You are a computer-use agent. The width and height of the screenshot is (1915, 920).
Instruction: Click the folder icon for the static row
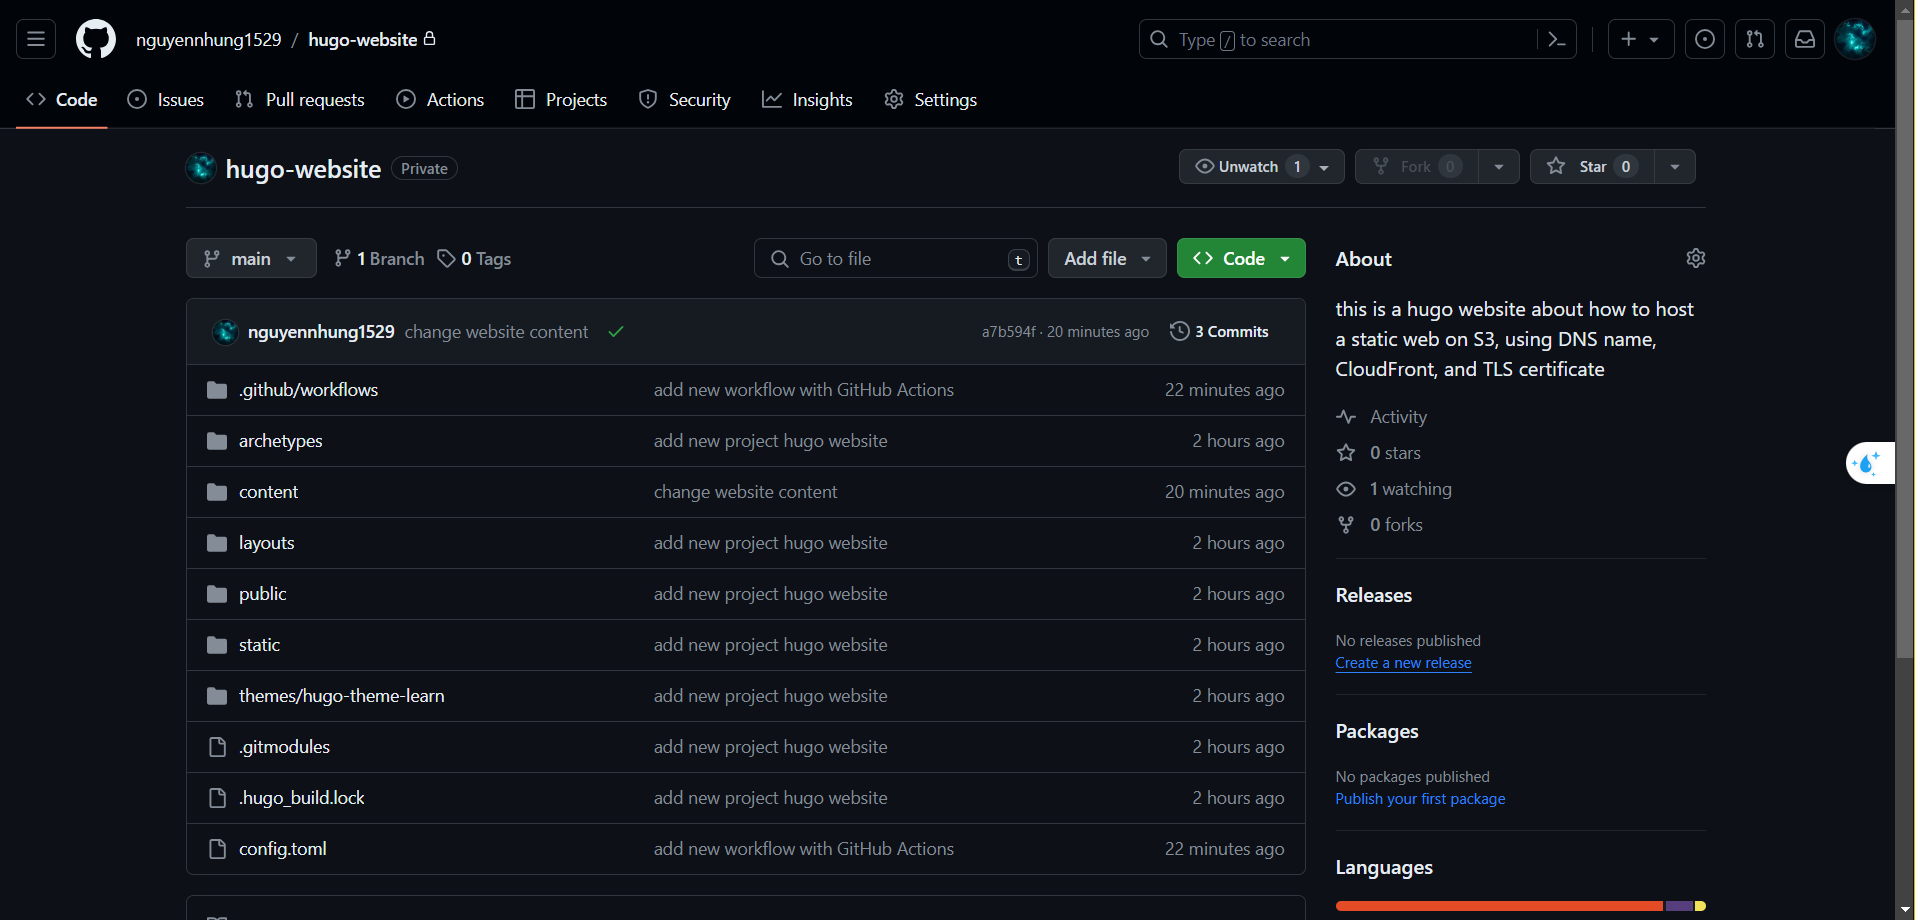point(217,645)
